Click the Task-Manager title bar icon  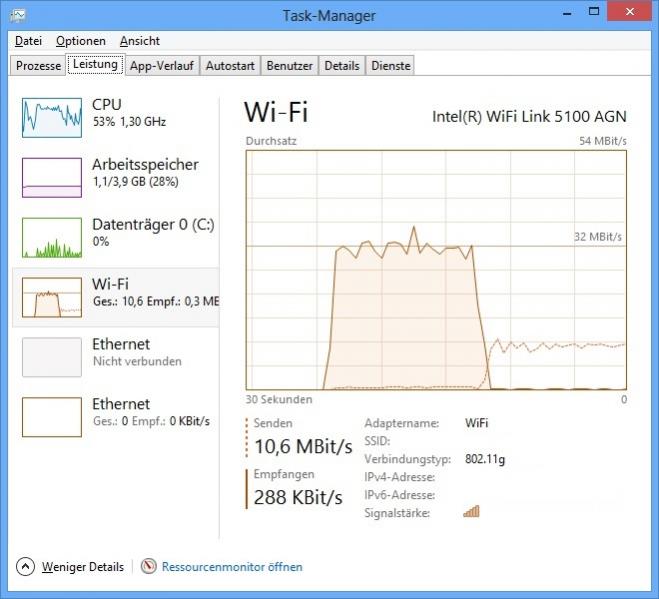[18, 15]
